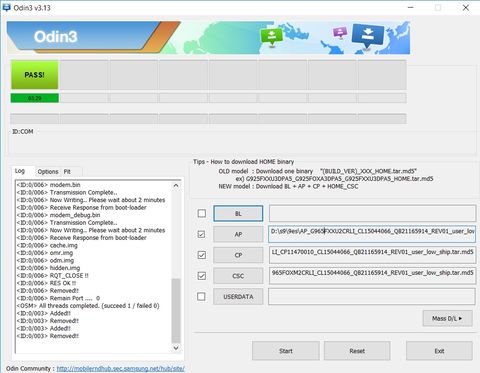The image size is (480, 373).
Task: Click the 'RQT_CLOSE !!' log line
Action: [x=53, y=276]
